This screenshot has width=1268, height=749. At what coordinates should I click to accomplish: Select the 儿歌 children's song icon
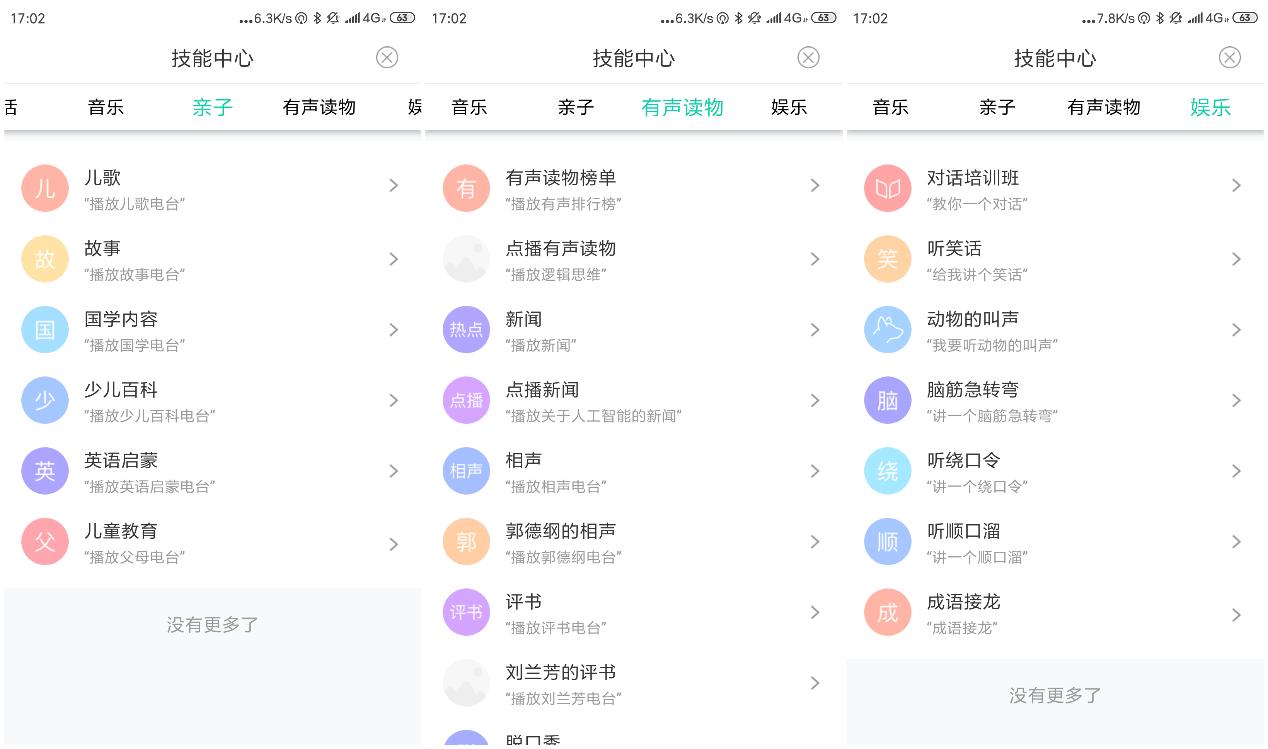[x=45, y=188]
